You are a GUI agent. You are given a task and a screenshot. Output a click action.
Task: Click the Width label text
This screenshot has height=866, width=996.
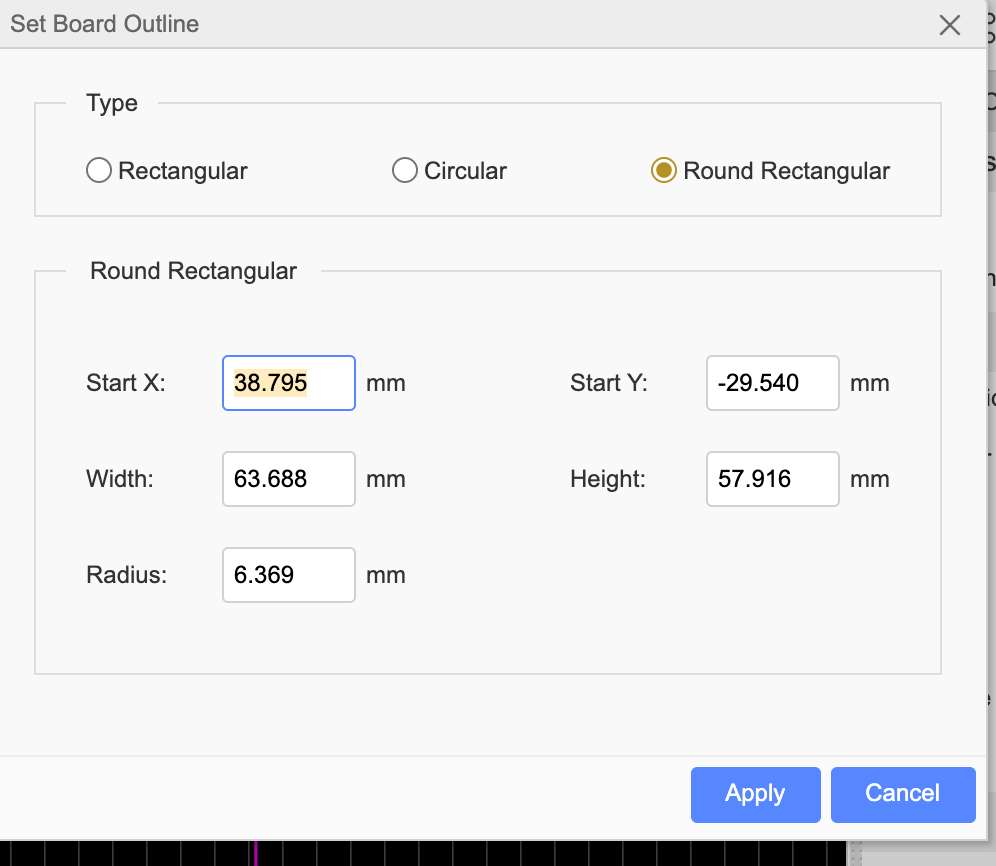120,479
